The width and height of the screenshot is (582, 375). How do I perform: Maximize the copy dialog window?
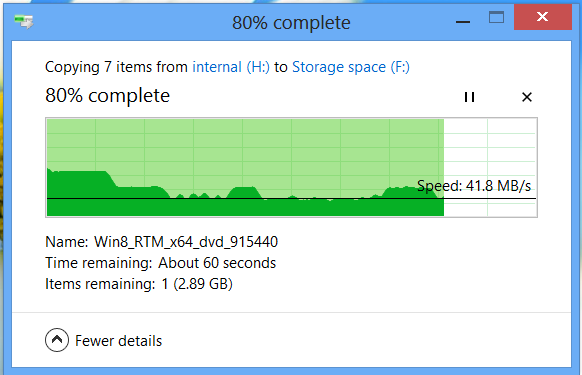(496, 17)
